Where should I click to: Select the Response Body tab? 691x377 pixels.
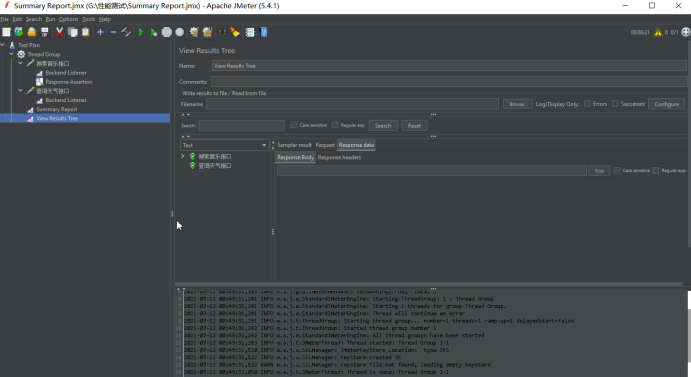pyautogui.click(x=296, y=157)
